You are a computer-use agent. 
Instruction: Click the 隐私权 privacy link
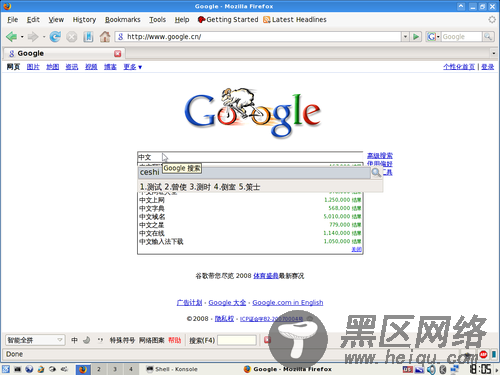point(224,319)
